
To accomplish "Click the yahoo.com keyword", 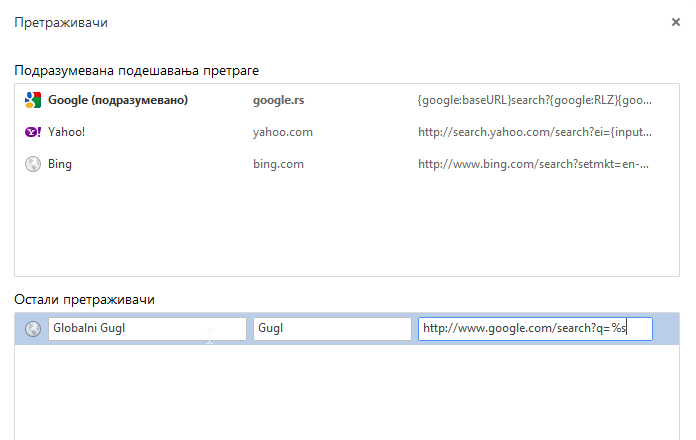I will 283,132.
